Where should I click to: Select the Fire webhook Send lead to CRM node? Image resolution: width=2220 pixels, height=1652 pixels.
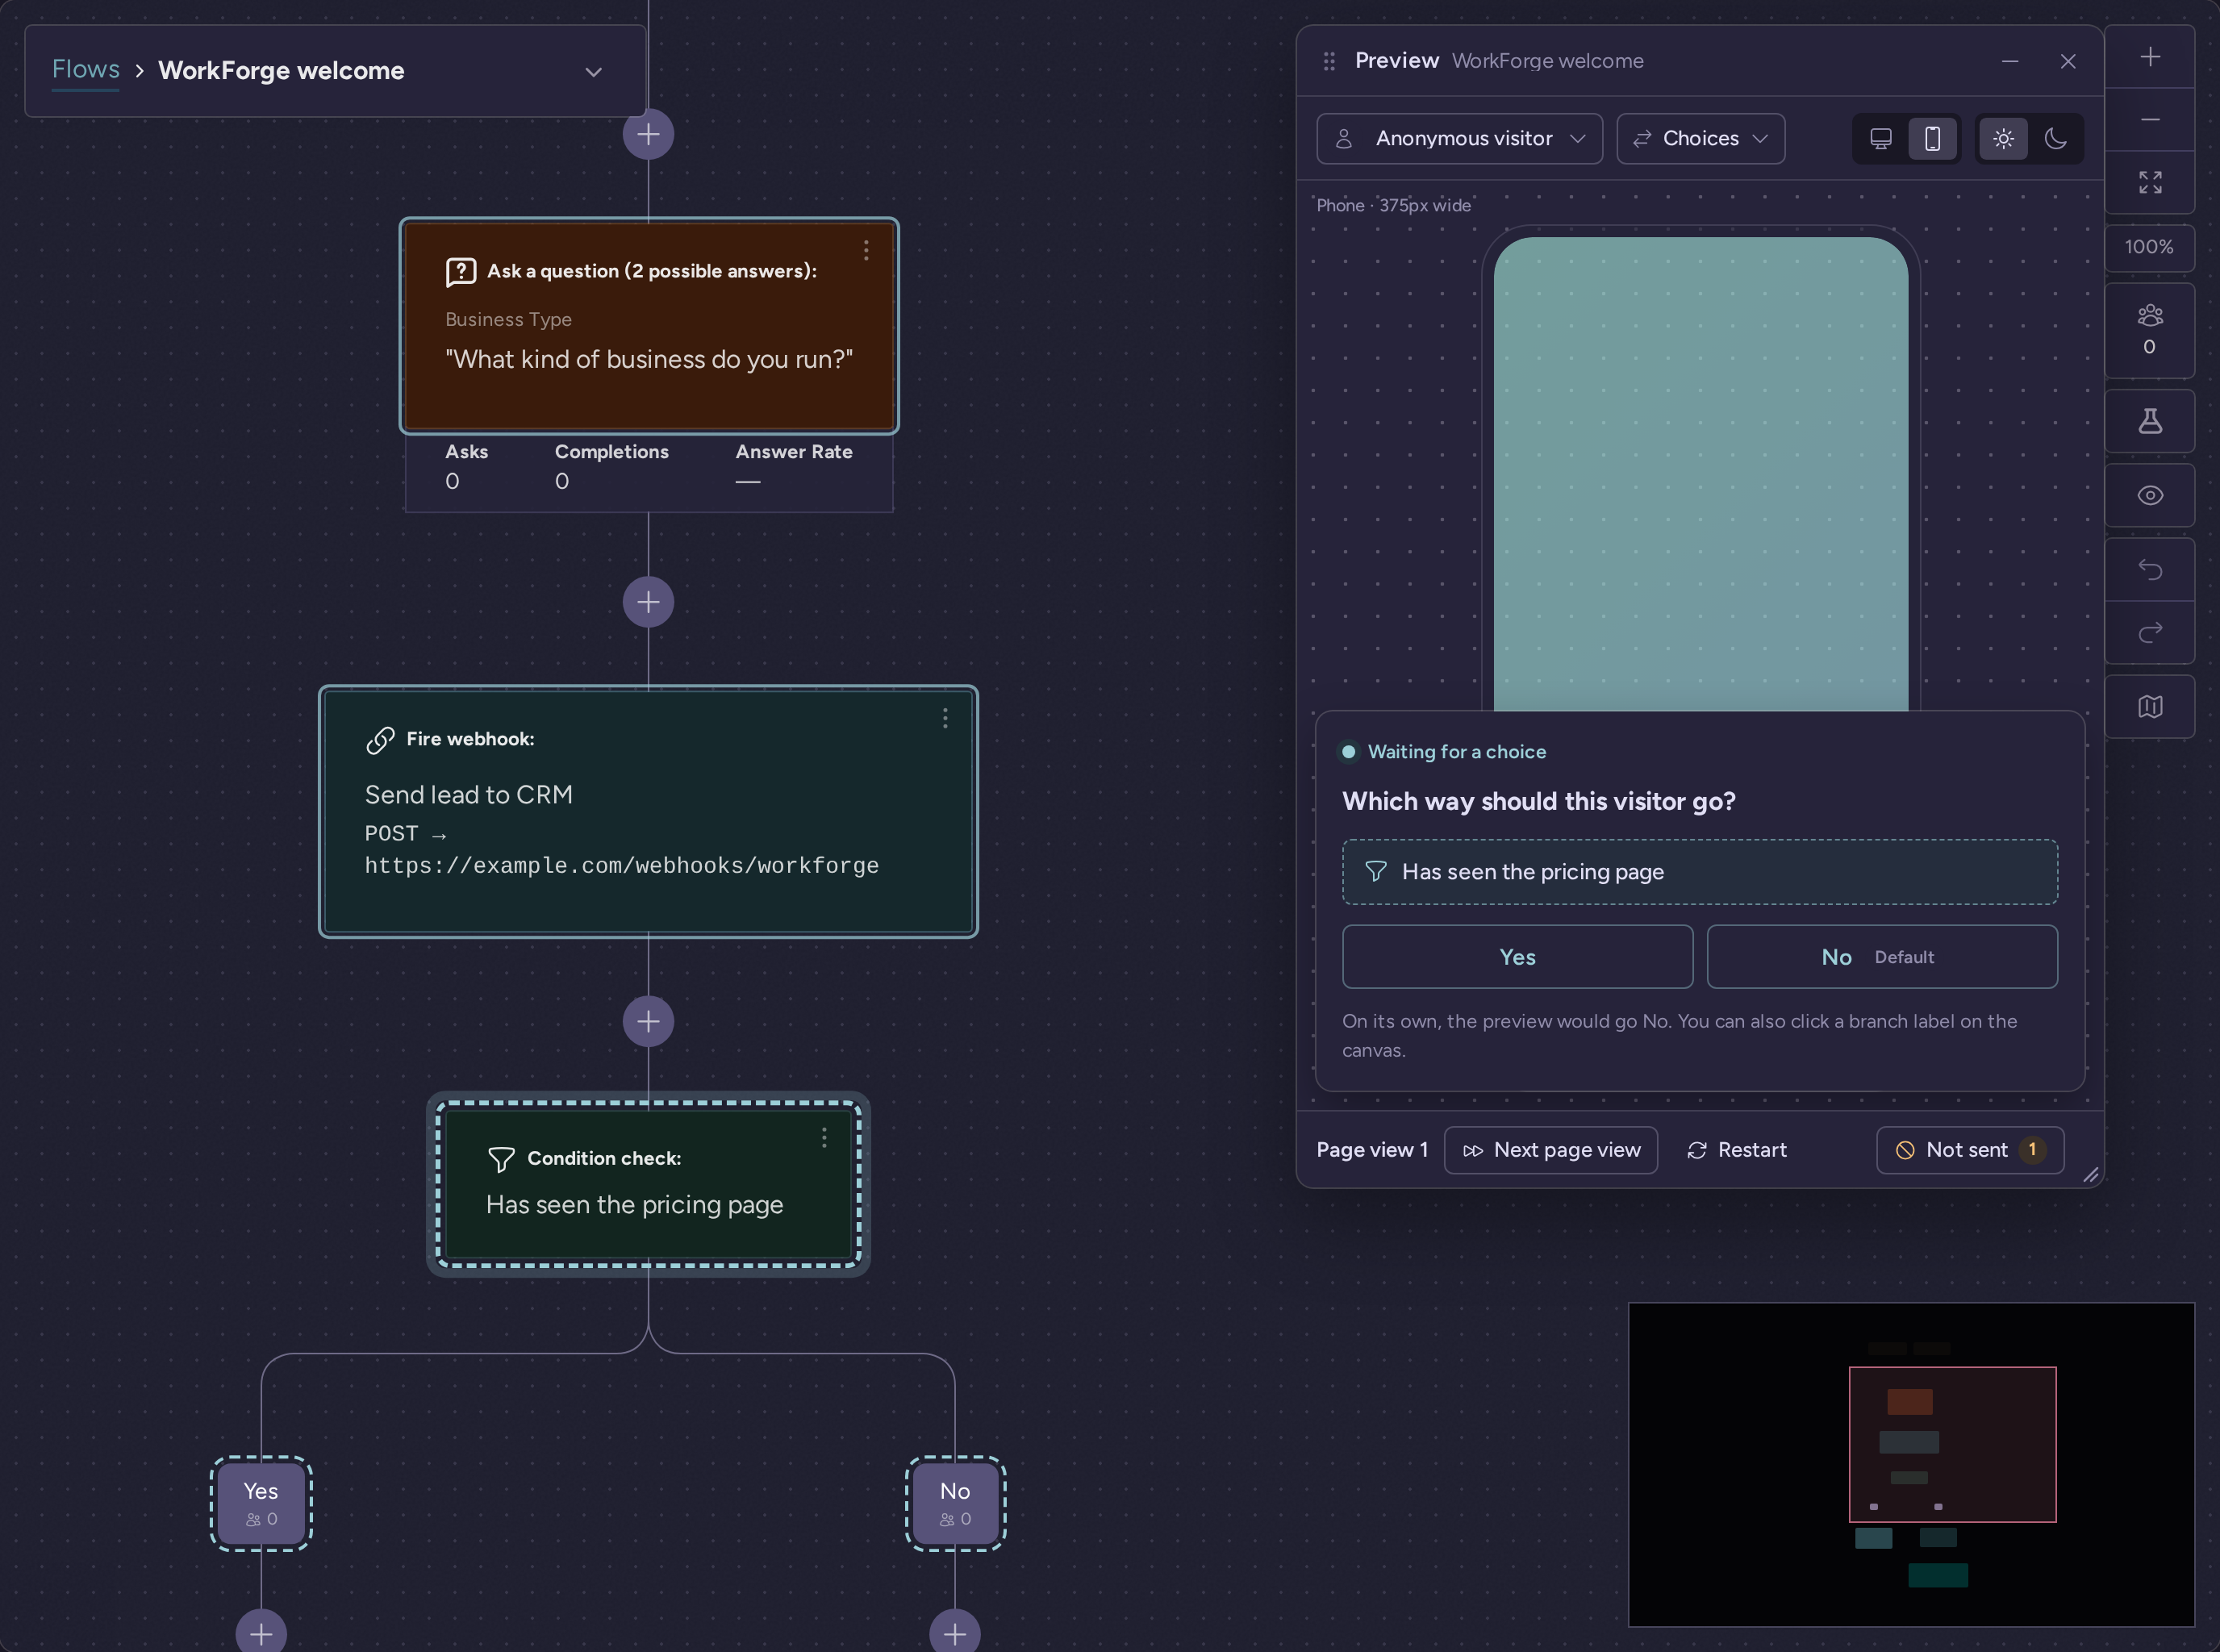(x=648, y=811)
